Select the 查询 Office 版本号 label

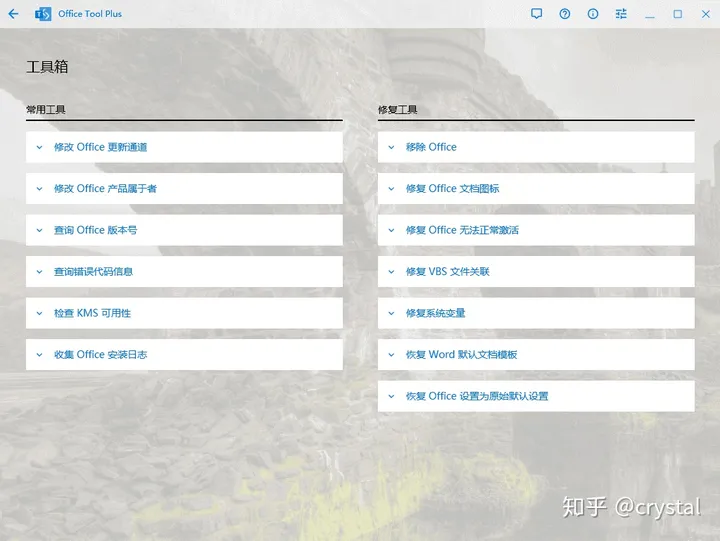pyautogui.click(x=96, y=230)
